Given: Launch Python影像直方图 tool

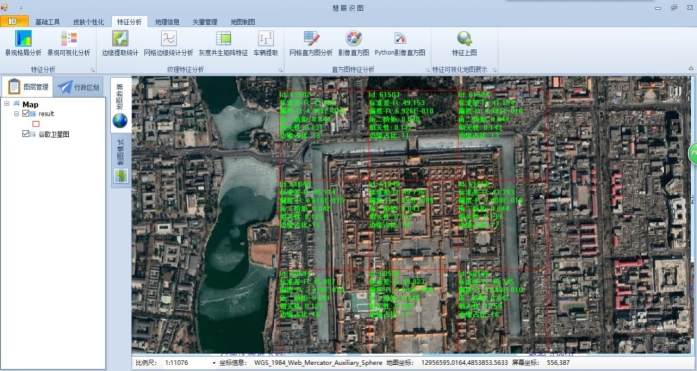Looking at the screenshot, I should point(400,43).
